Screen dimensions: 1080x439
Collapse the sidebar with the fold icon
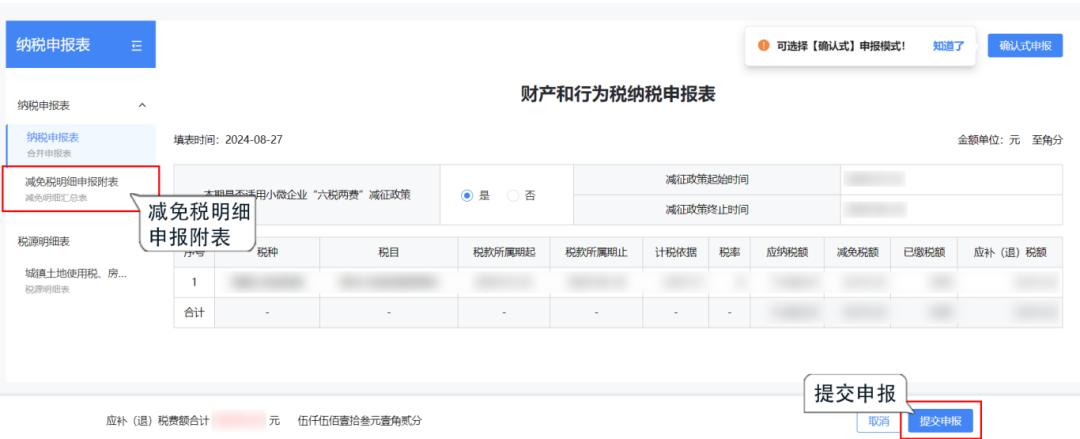[137, 45]
